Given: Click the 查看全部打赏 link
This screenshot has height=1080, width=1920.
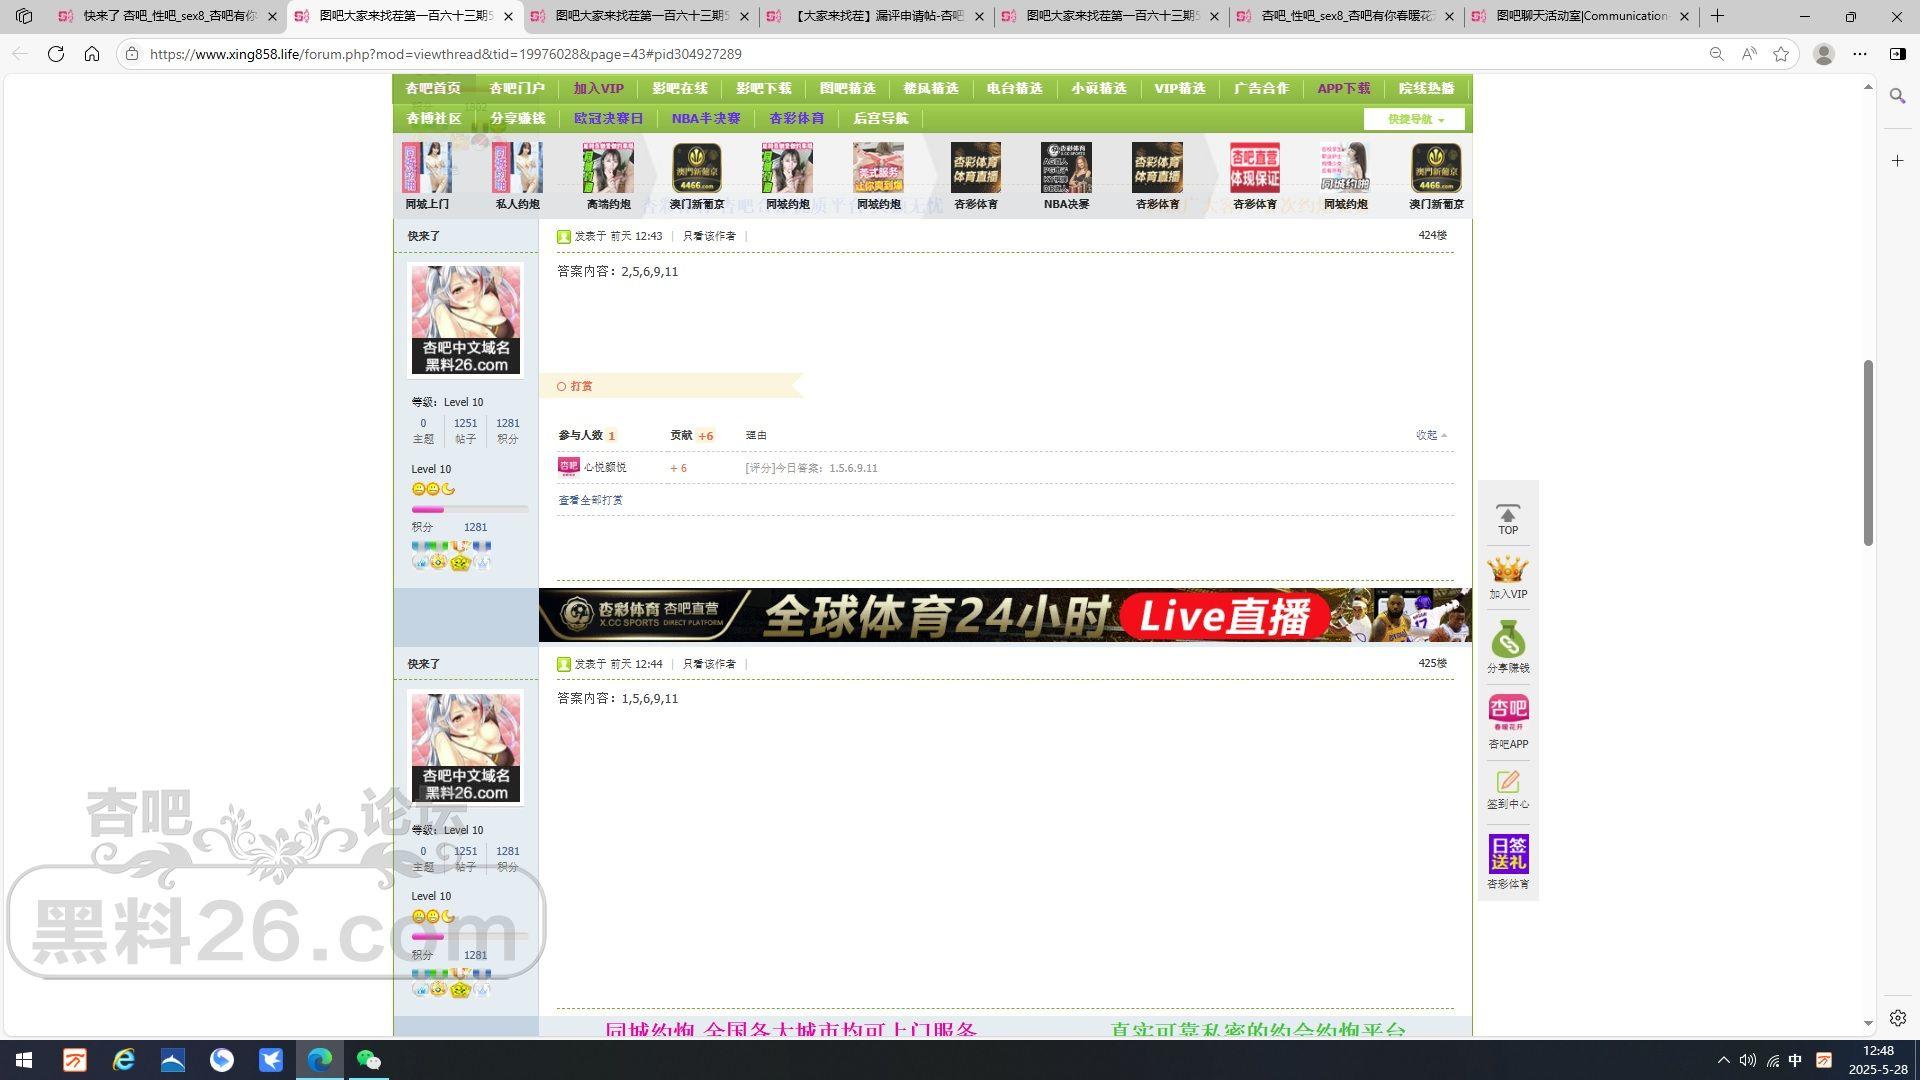Looking at the screenshot, I should [x=590, y=500].
